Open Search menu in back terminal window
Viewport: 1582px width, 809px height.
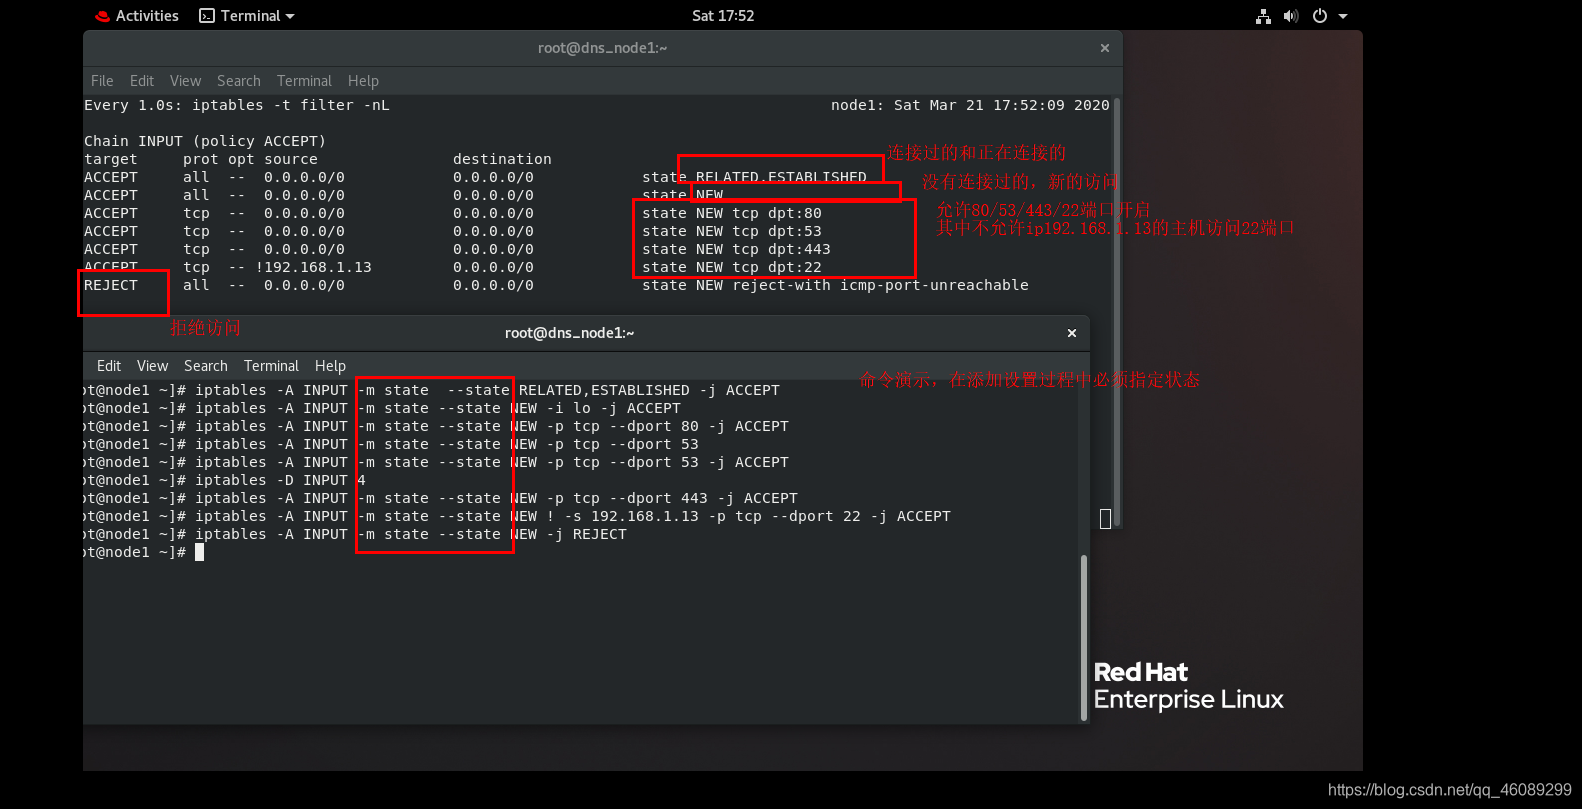tap(239, 81)
